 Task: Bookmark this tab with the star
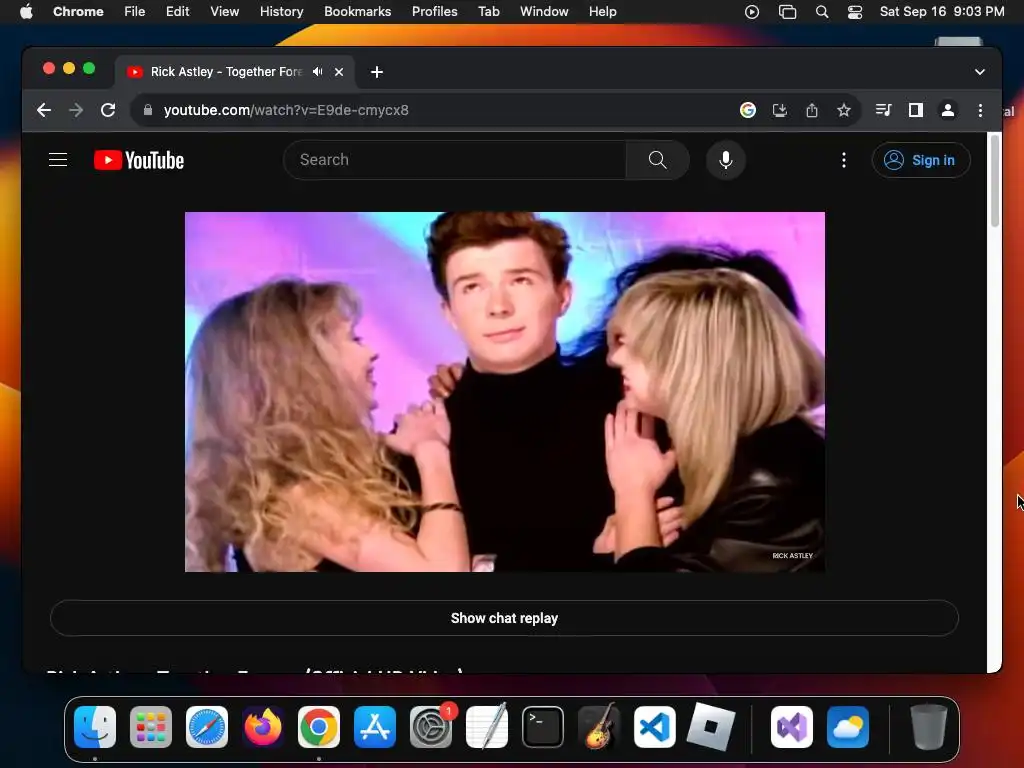pyautogui.click(x=844, y=110)
